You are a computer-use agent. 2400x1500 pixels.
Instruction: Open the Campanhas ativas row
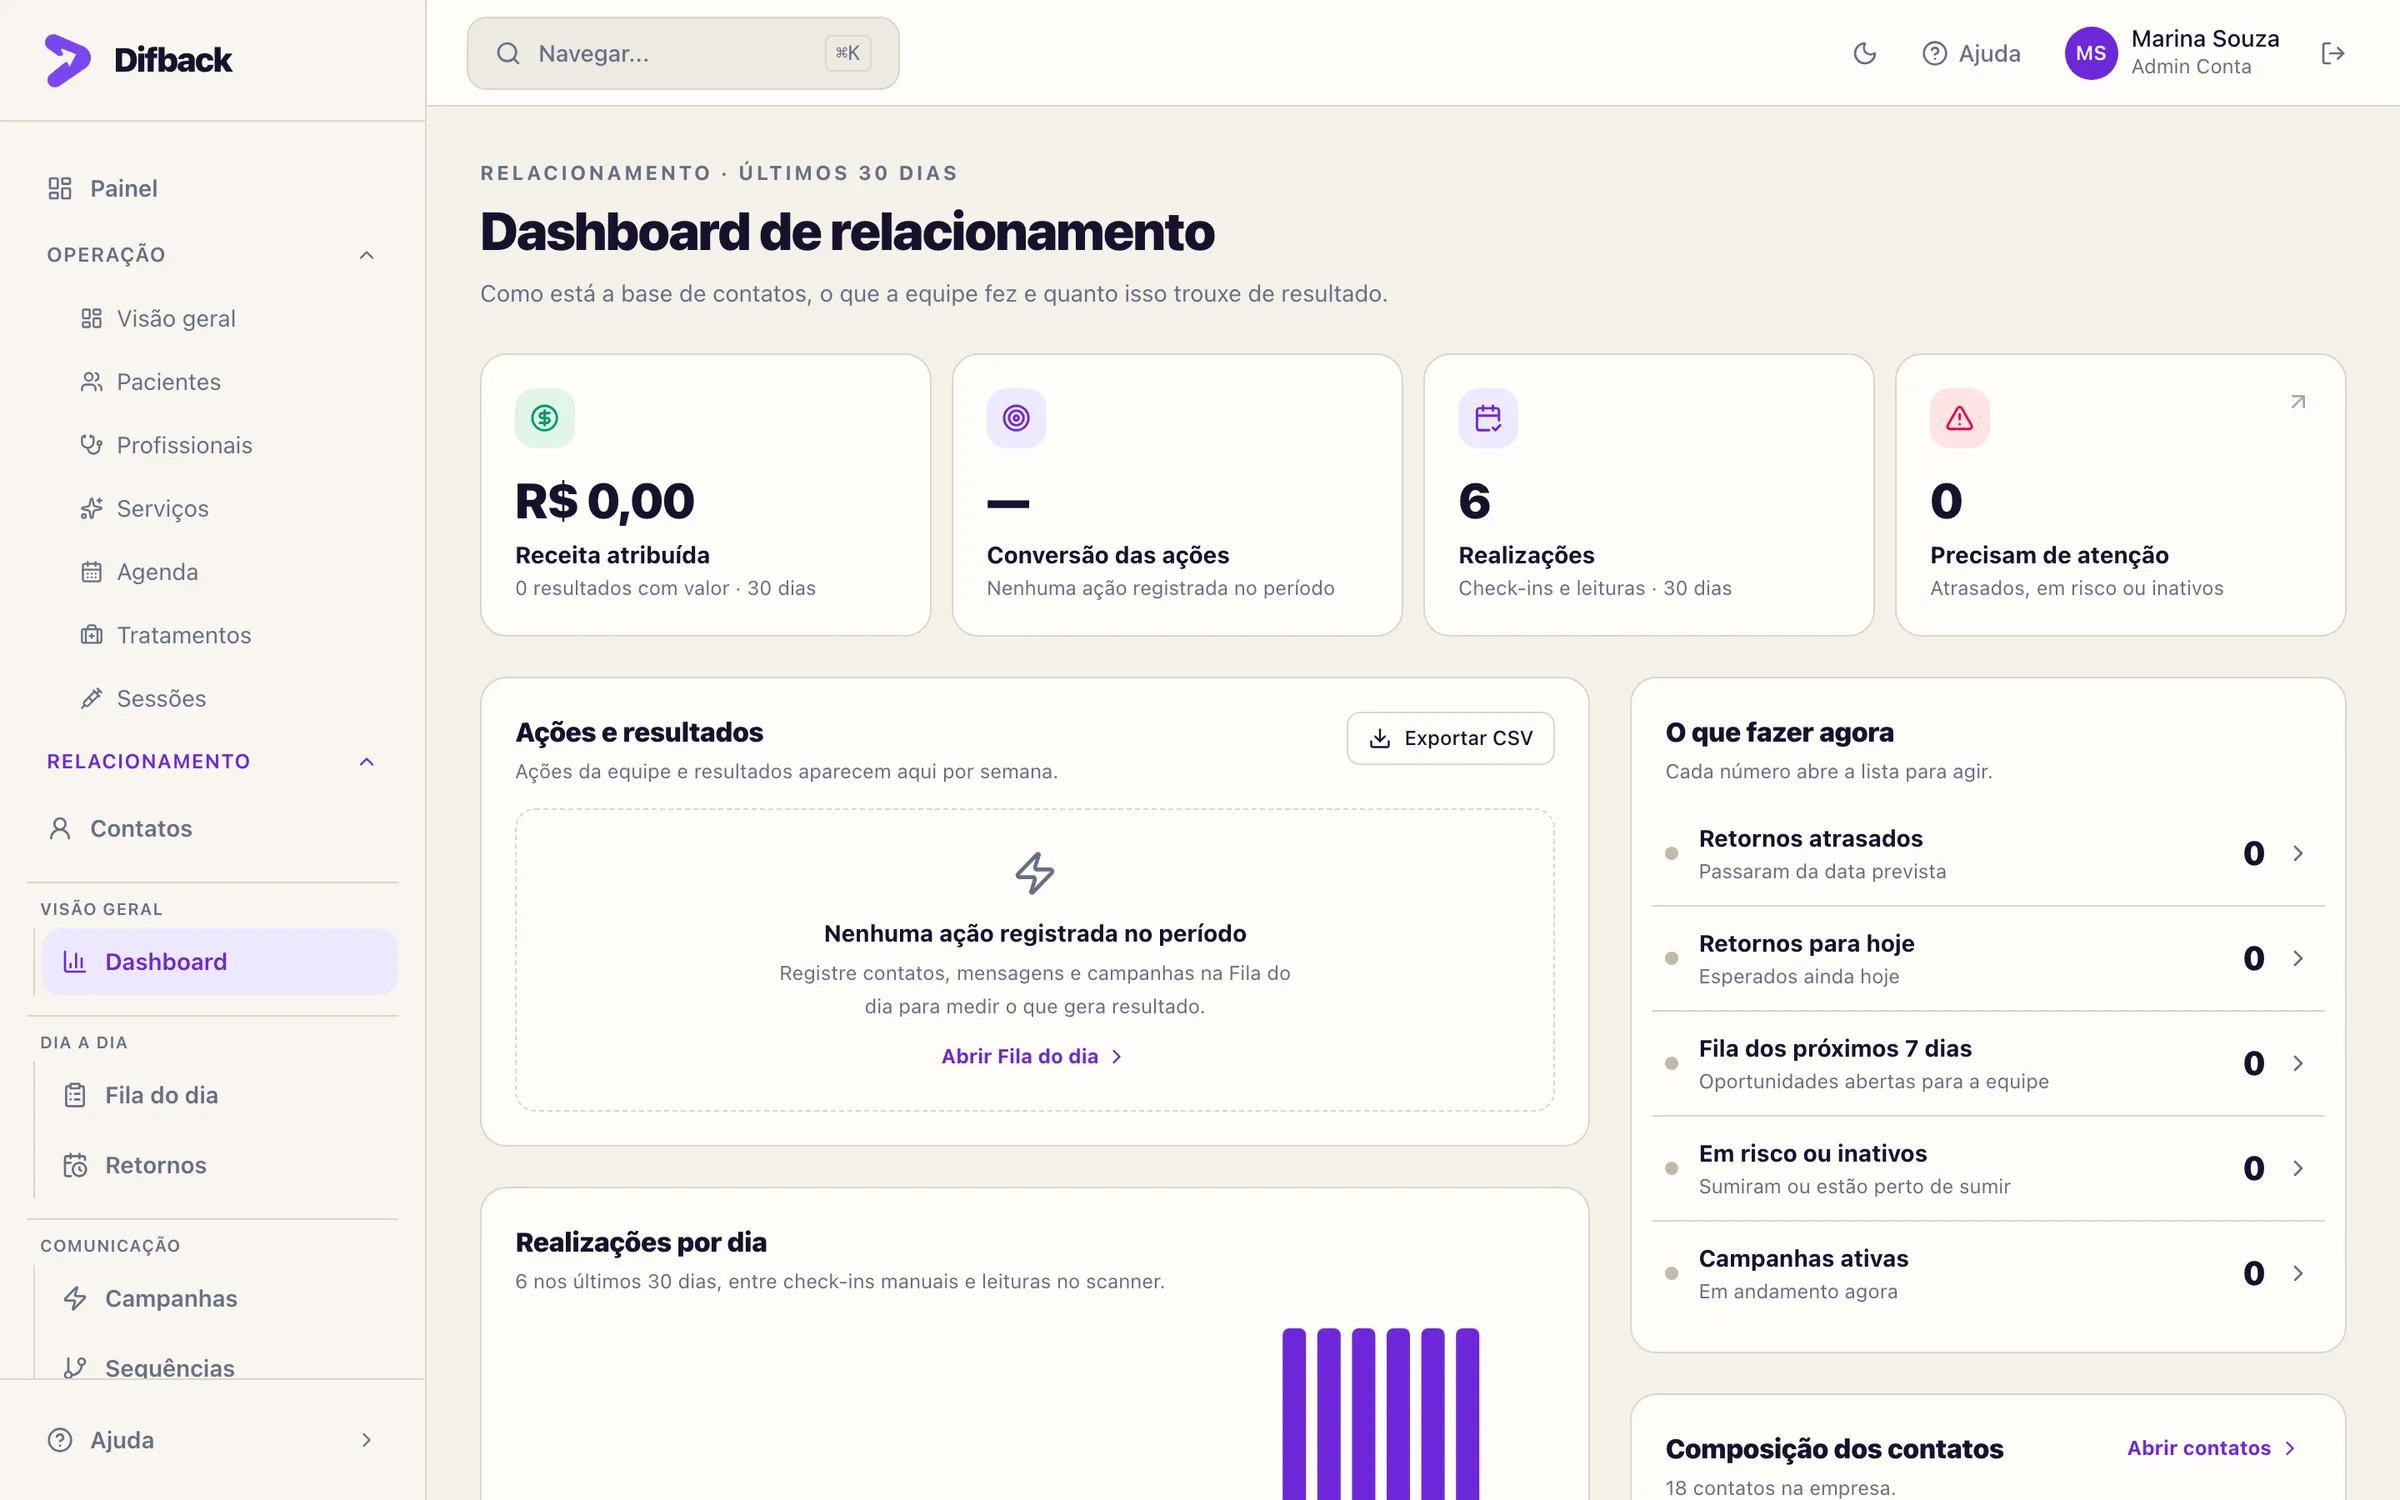tap(1988, 1273)
